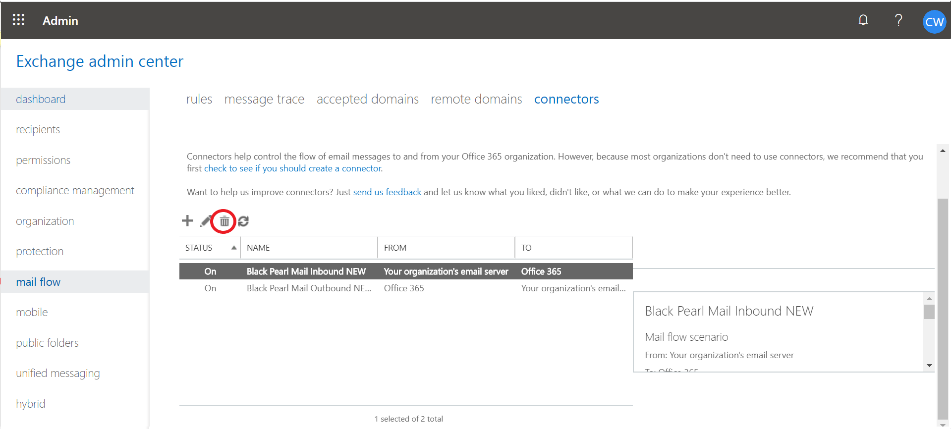This screenshot has width=951, height=429.
Task: Open dashboard in the left navigation
Action: point(75,99)
